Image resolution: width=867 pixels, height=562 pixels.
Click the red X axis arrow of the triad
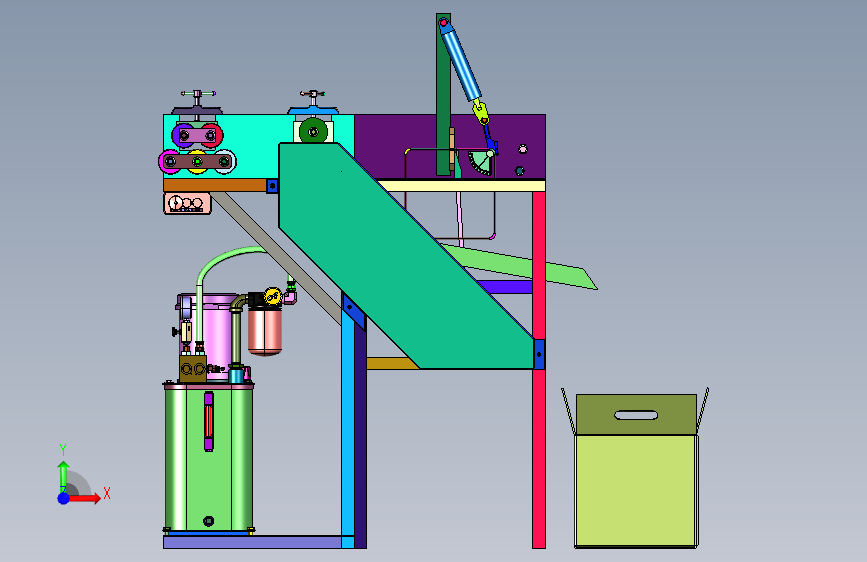pos(84,498)
